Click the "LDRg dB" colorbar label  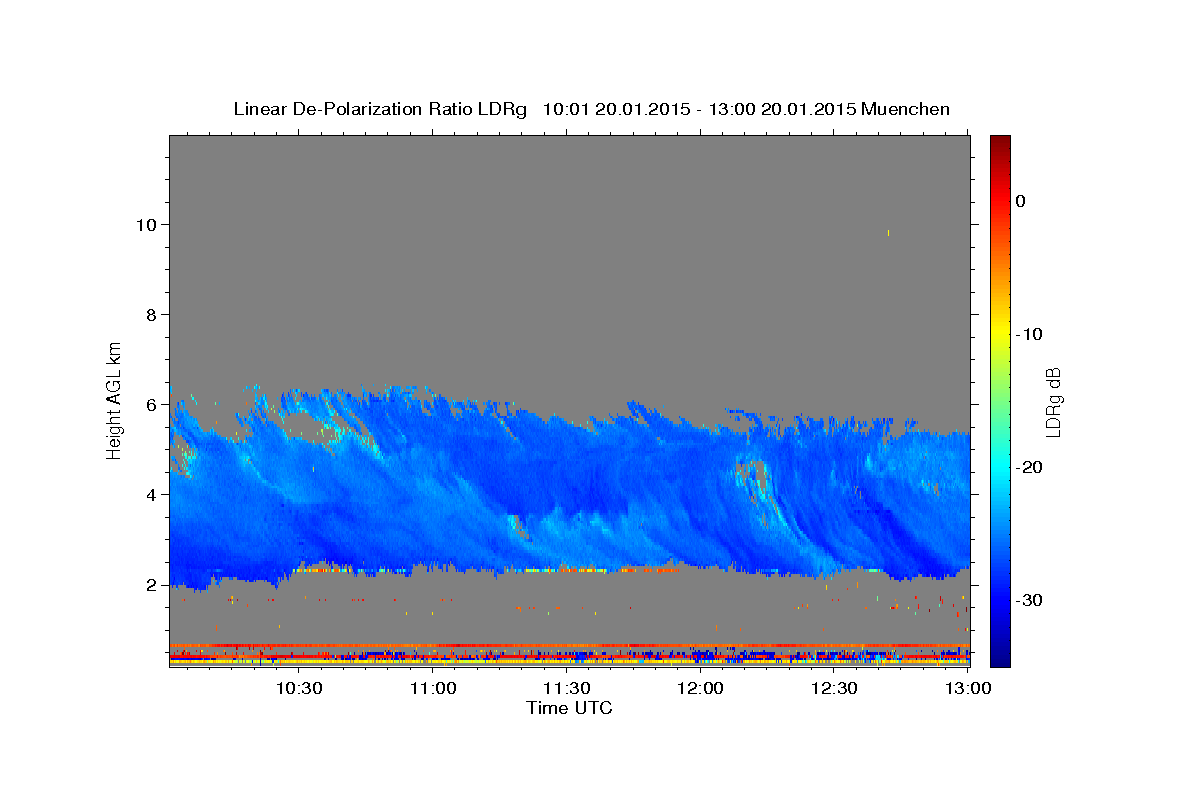[x=1052, y=402]
